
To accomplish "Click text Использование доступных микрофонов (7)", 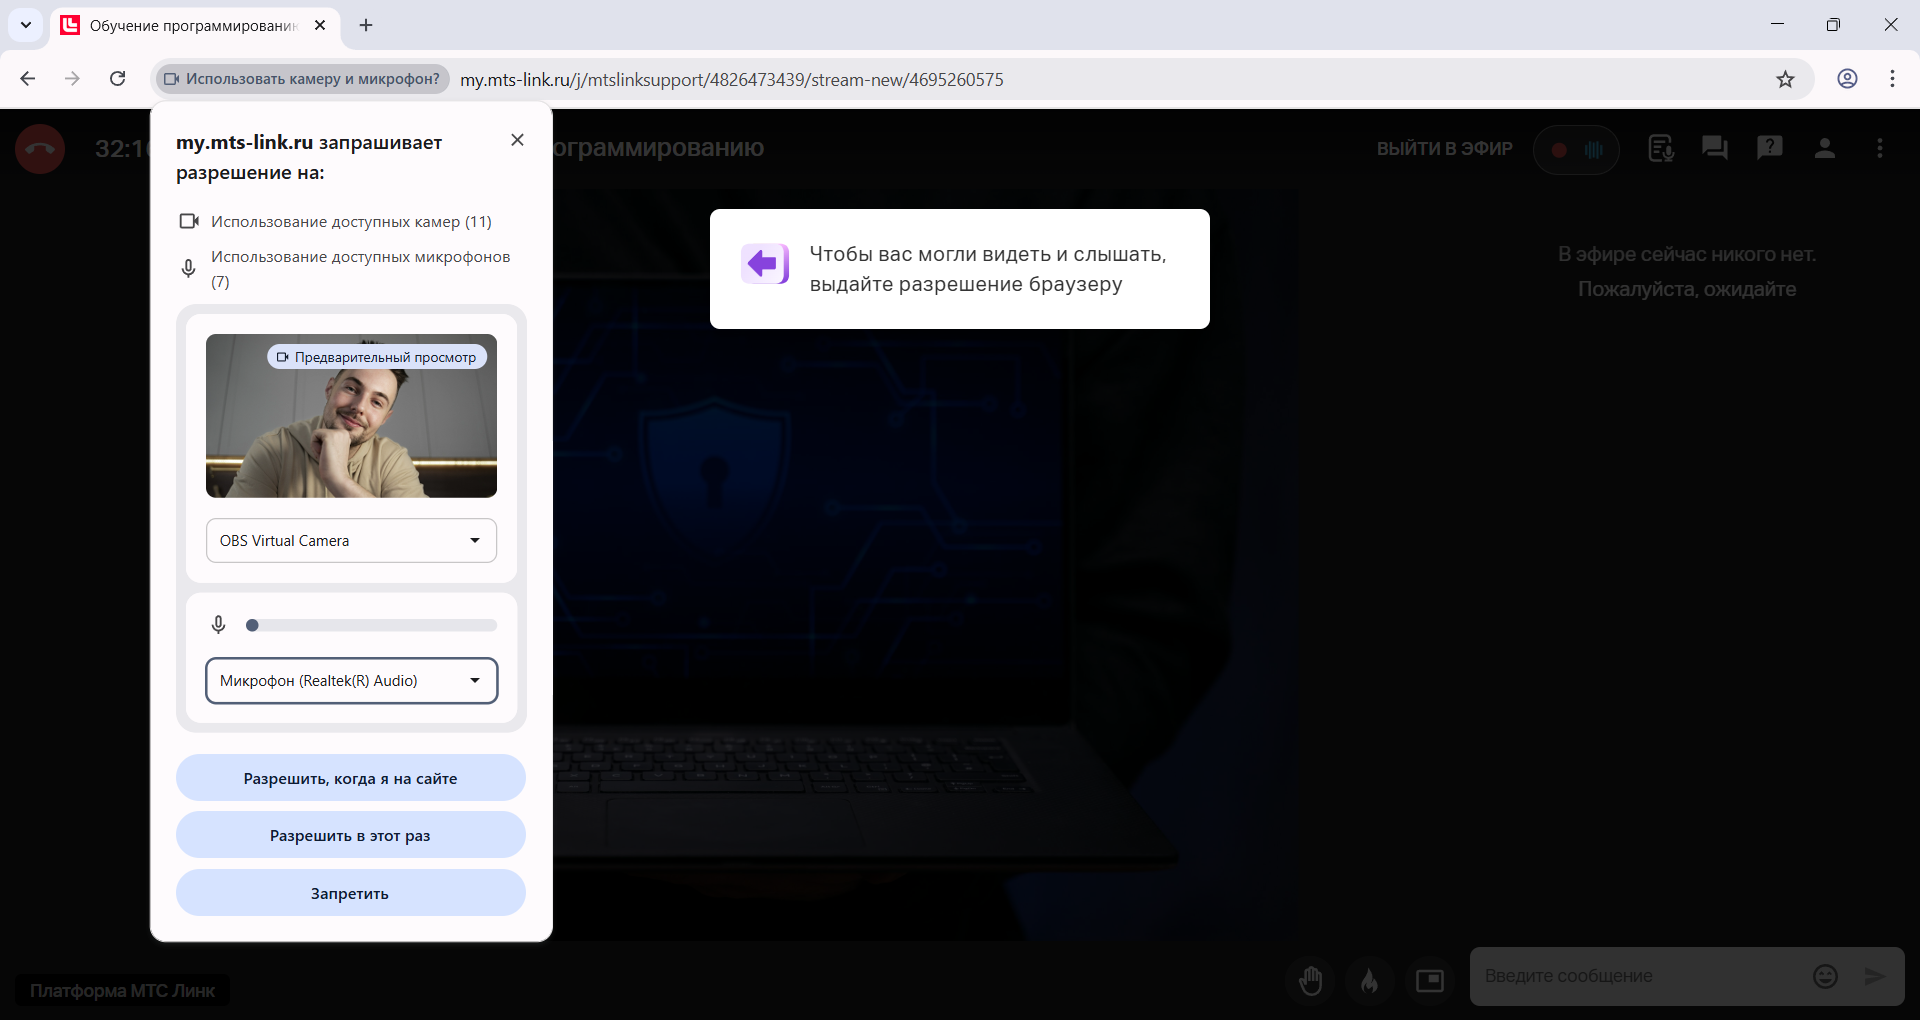I will 360,269.
